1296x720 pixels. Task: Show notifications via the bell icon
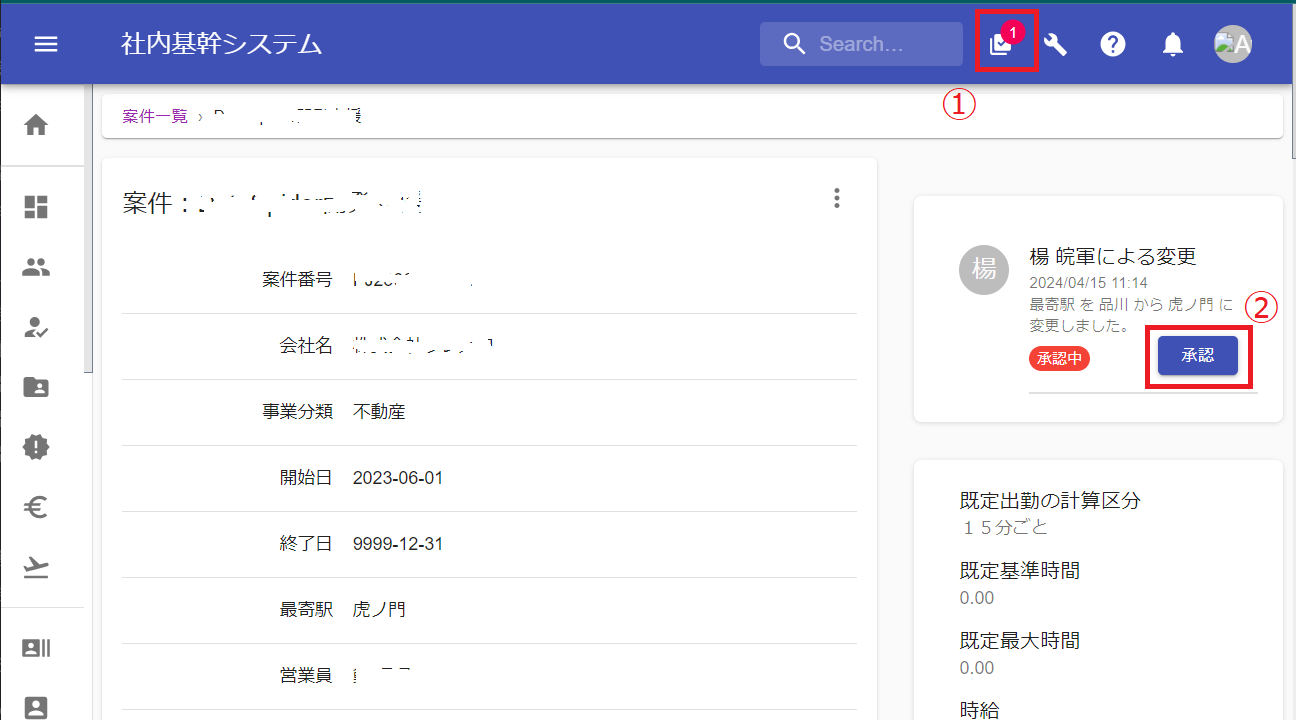1173,44
